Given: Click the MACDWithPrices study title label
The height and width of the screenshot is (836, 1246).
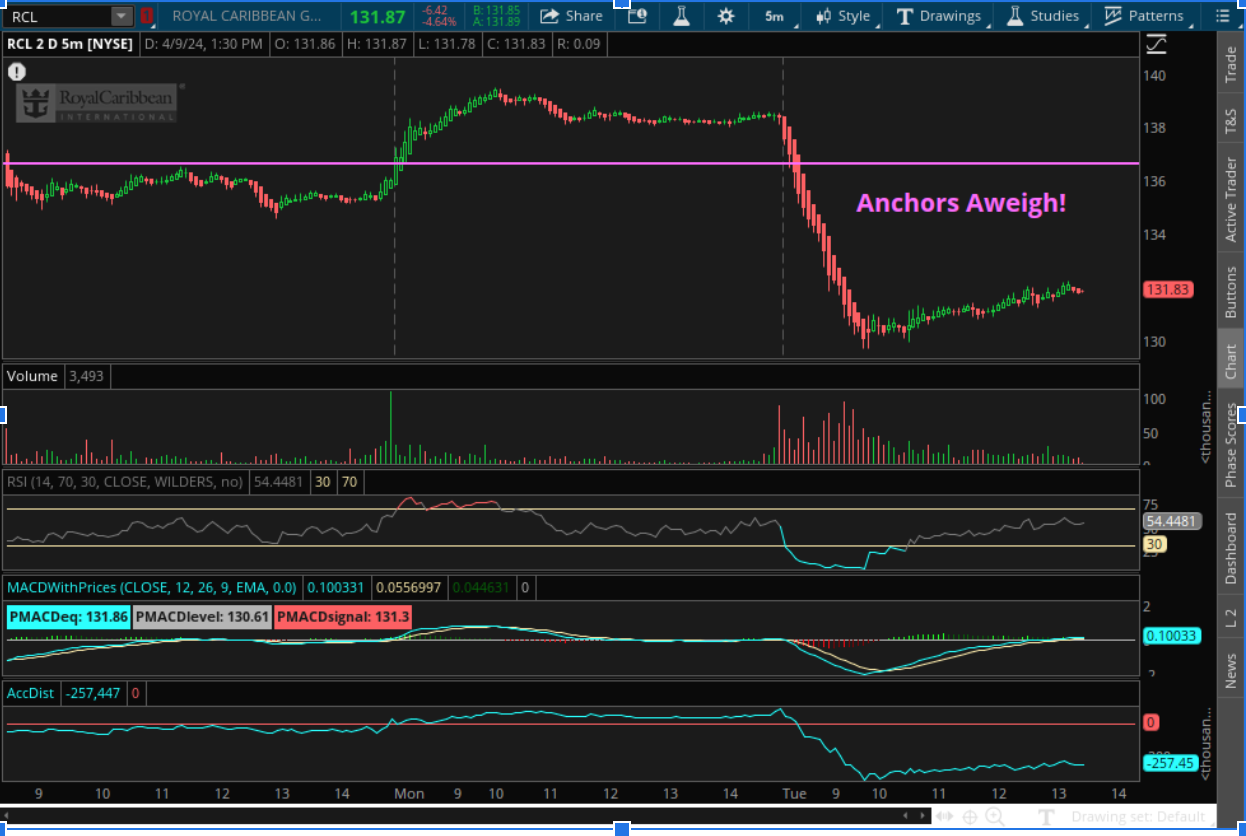Looking at the screenshot, I should [x=152, y=587].
